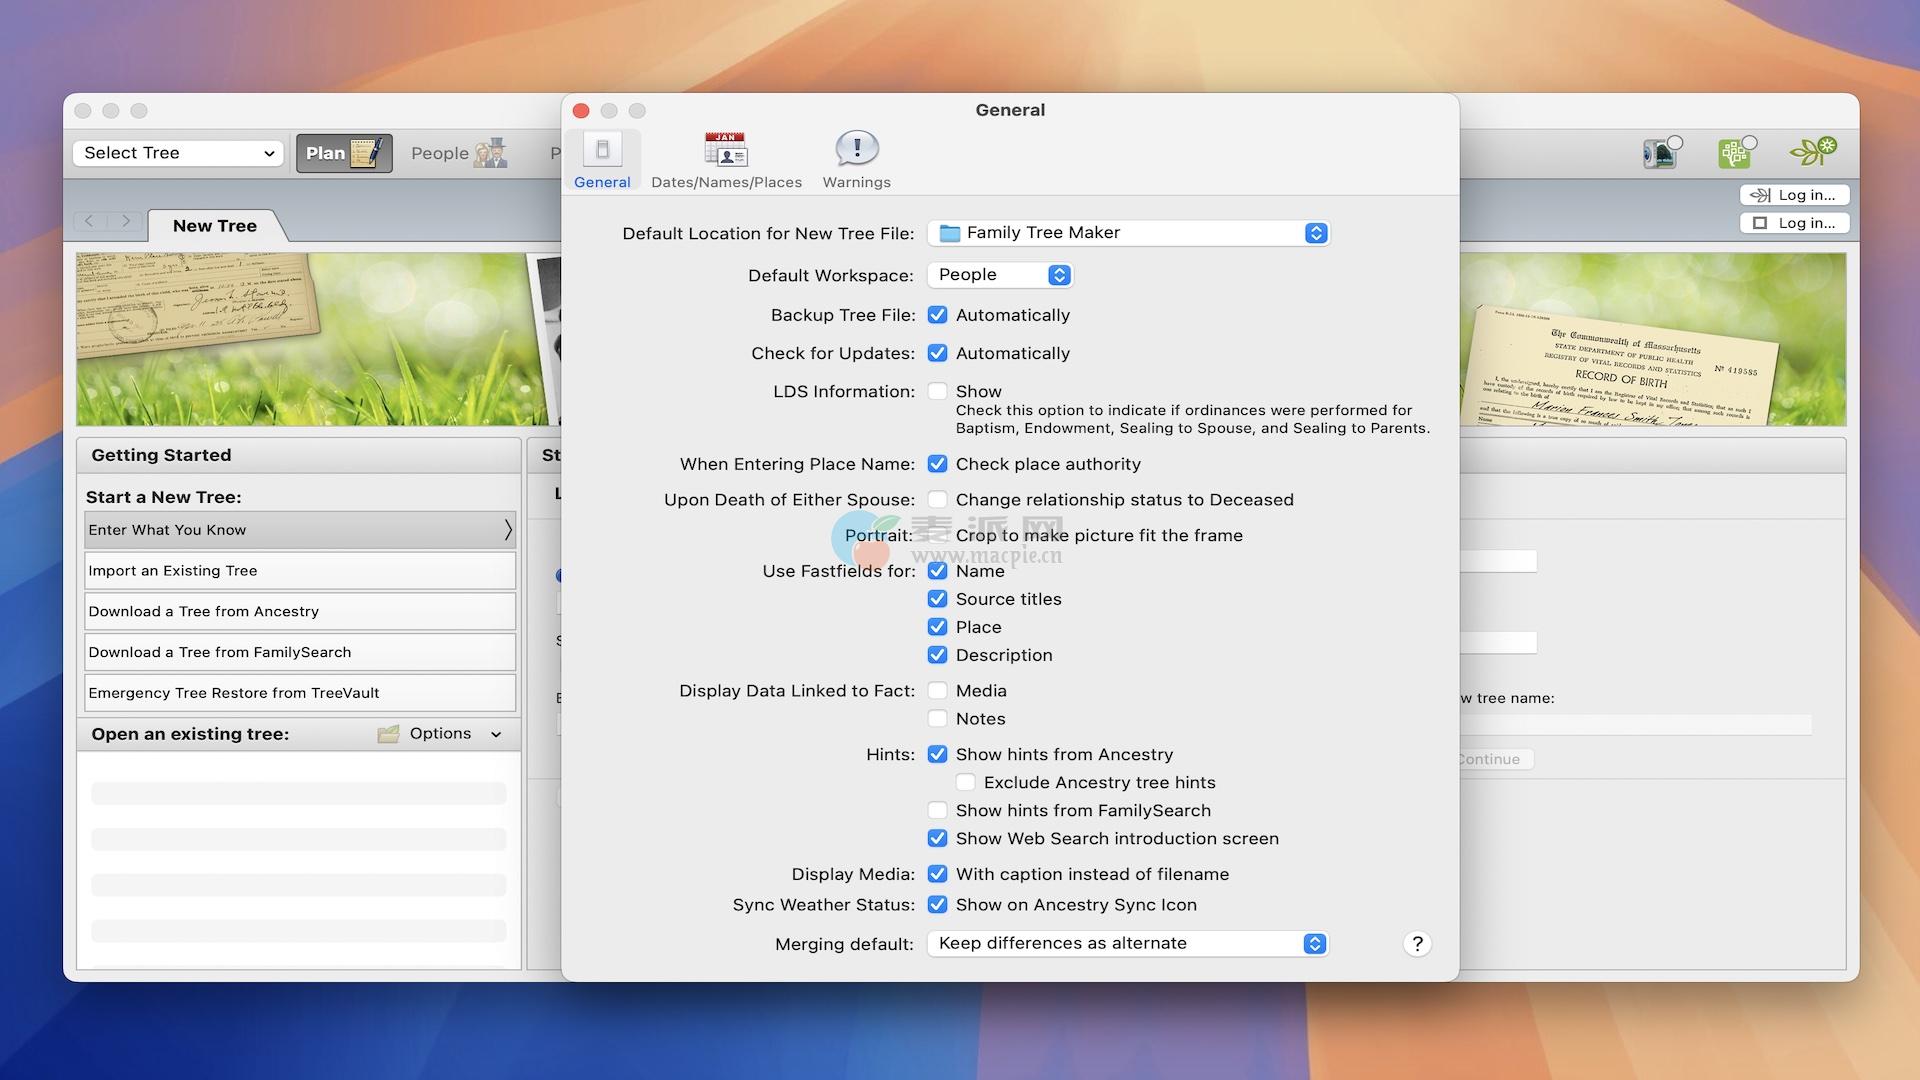
Task: Choose Emergency Tree Restore from TreeVault
Action: click(x=300, y=693)
